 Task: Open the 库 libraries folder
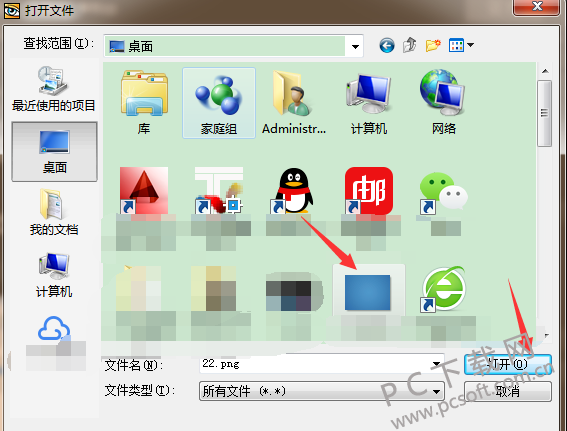[144, 103]
